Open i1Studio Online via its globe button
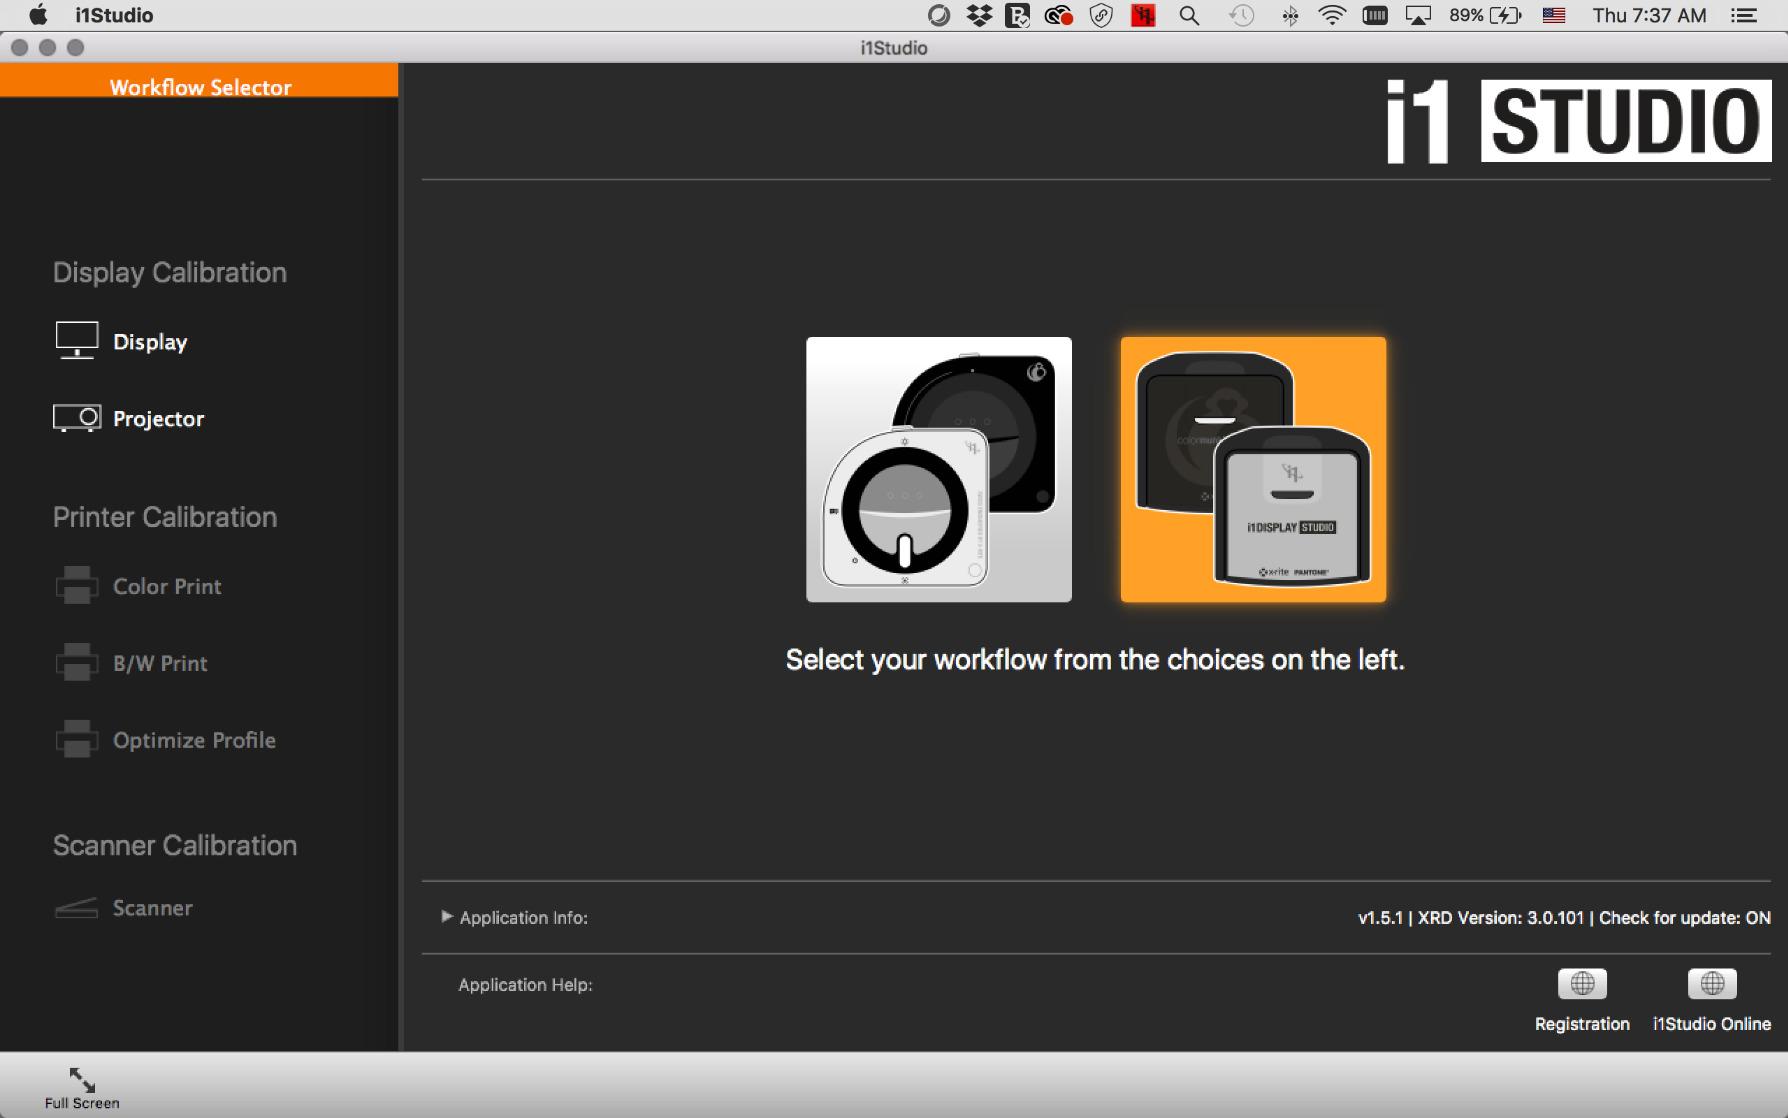The image size is (1788, 1118). point(1712,984)
